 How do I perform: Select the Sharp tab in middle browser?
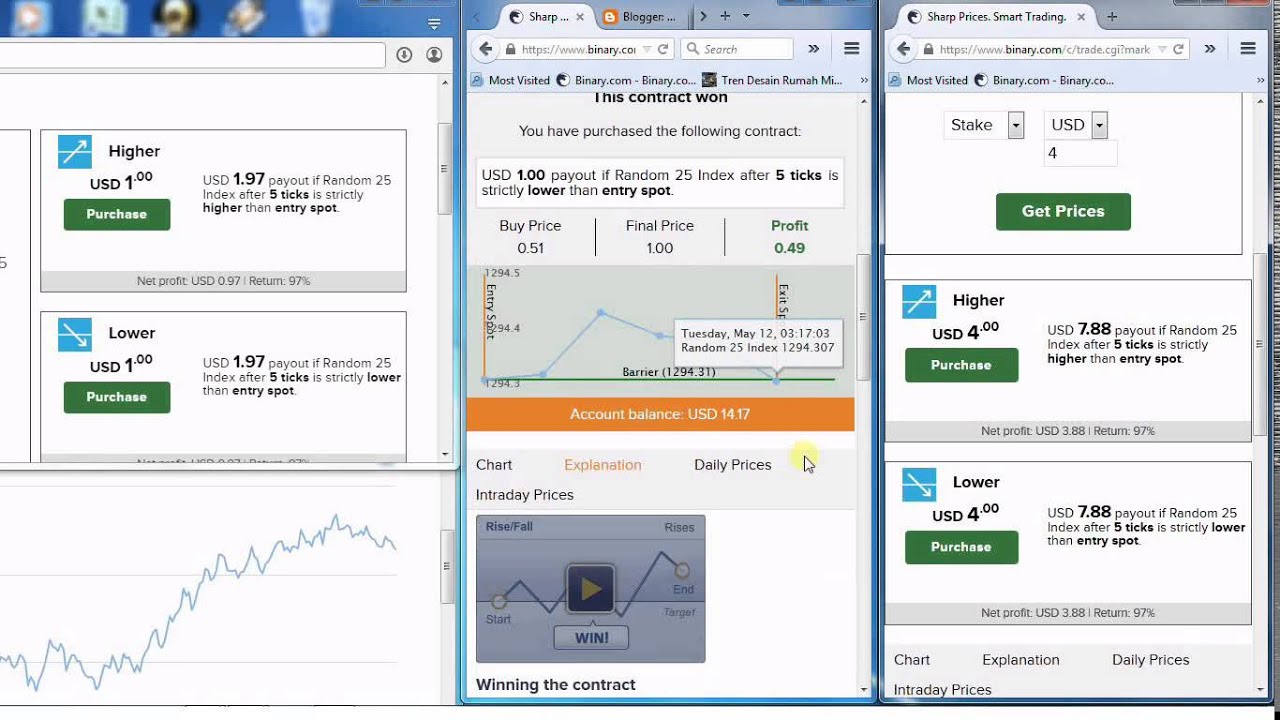tap(538, 17)
